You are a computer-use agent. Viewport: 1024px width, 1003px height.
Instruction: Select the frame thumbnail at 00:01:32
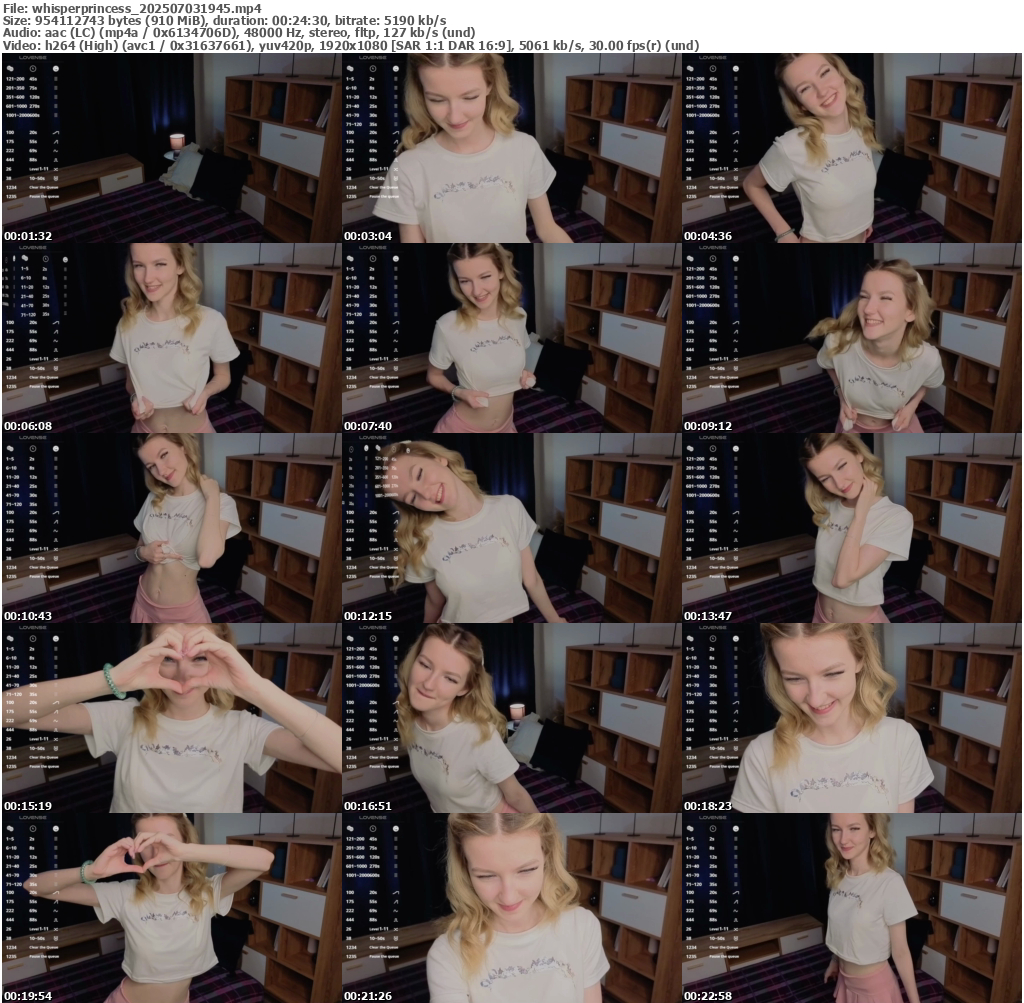click(172, 148)
